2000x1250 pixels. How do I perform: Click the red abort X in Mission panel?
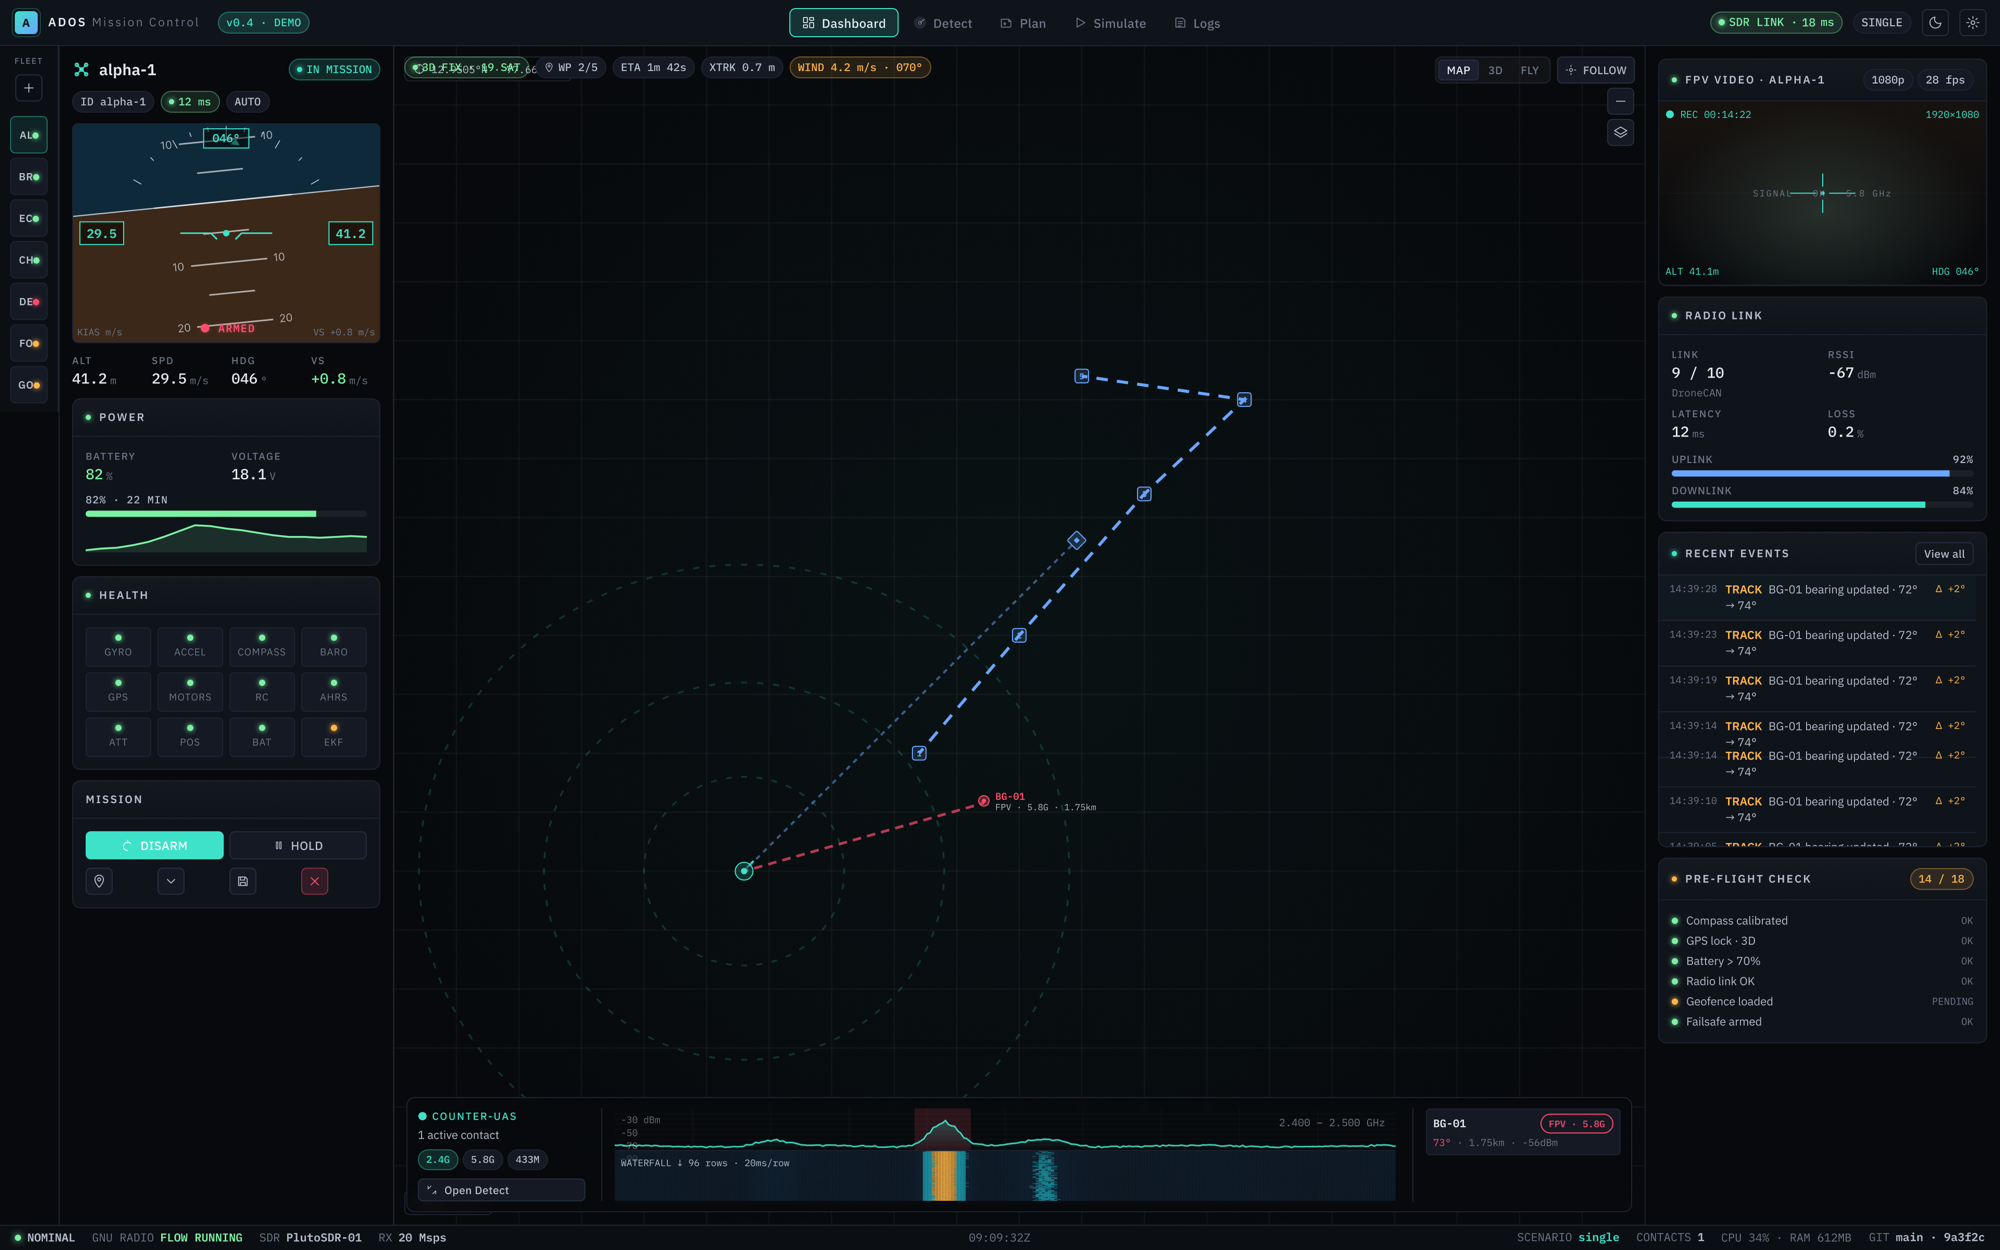(314, 881)
